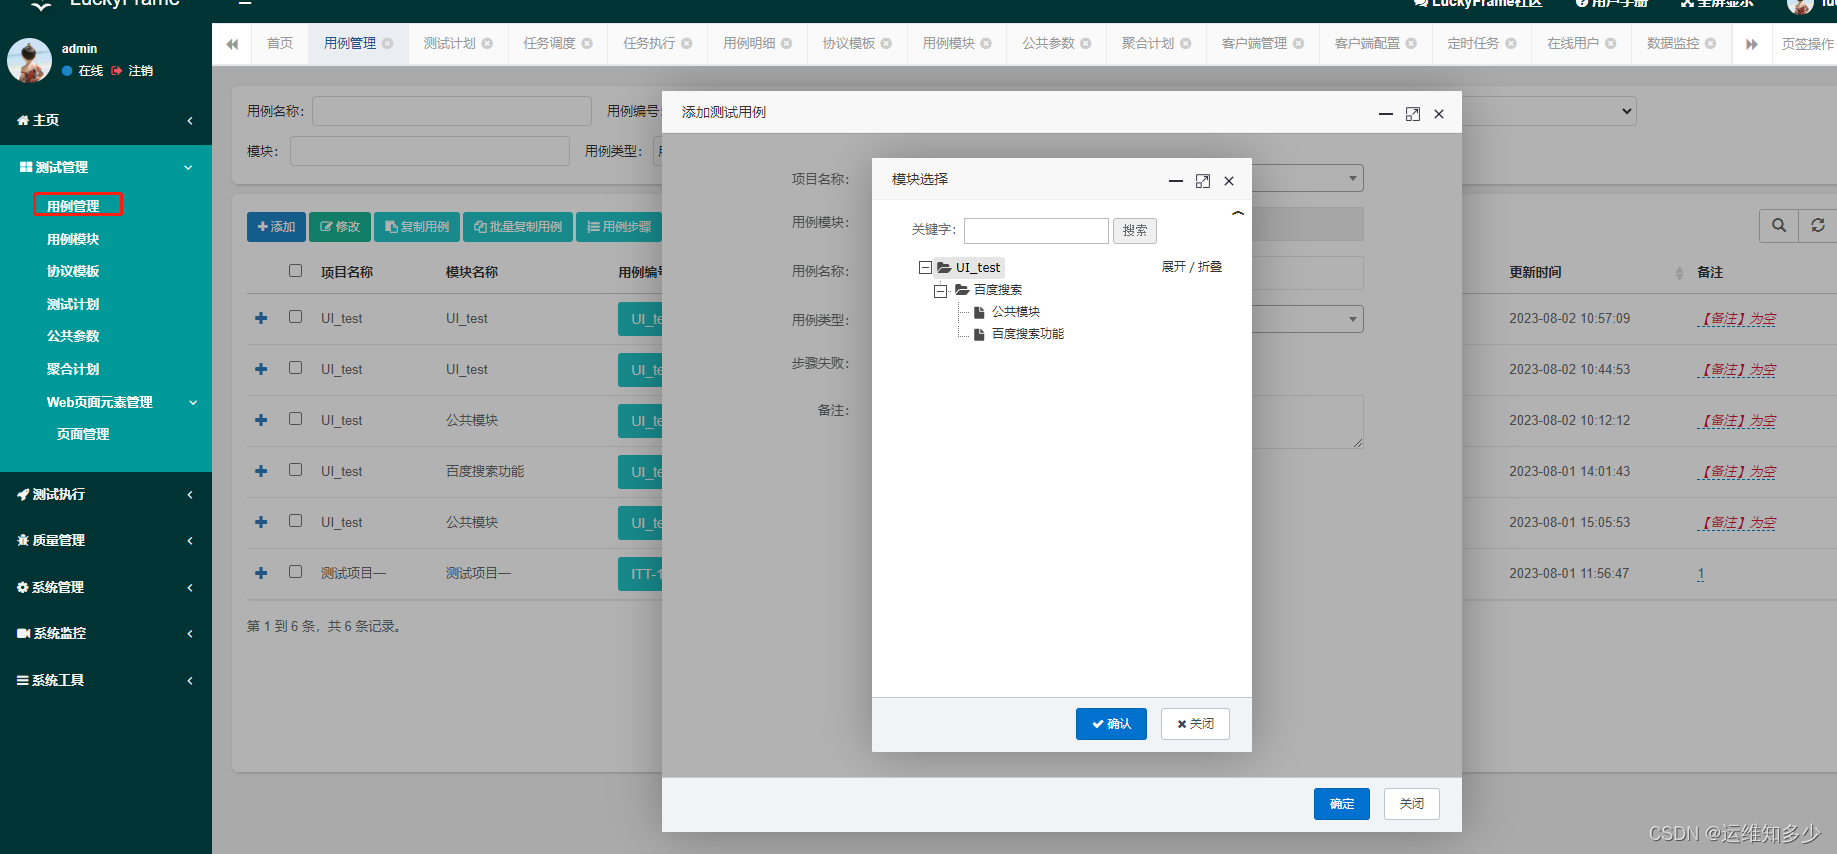The height and width of the screenshot is (854, 1837).
Task: Click the admin user avatar in the sidebar
Action: 30,60
